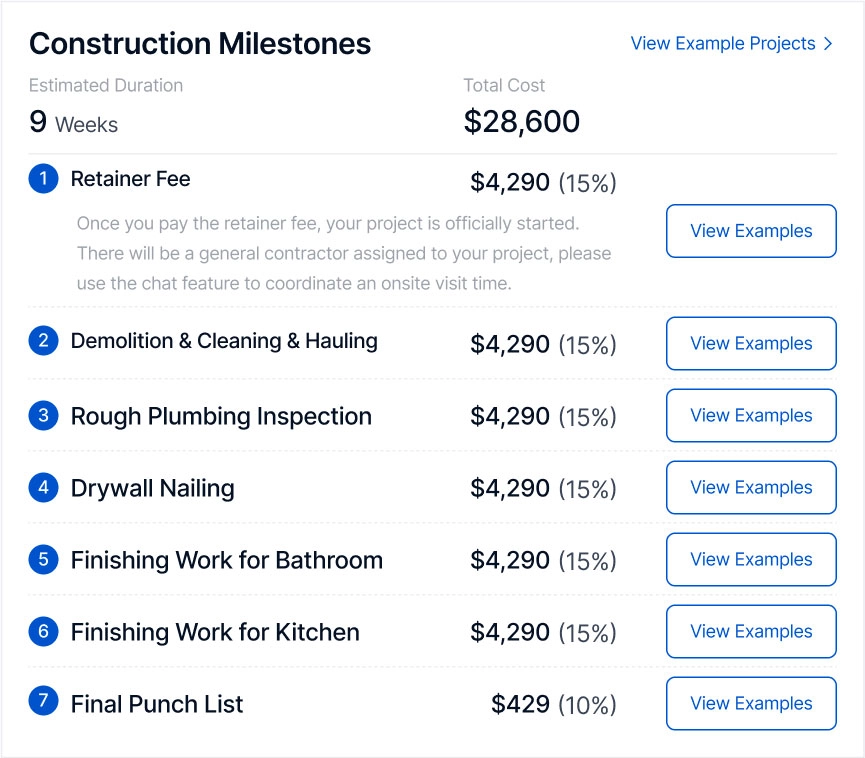Viewport: 865px width, 758px height.
Task: Expand the Rough Plumbing Inspection milestone
Action: click(221, 416)
